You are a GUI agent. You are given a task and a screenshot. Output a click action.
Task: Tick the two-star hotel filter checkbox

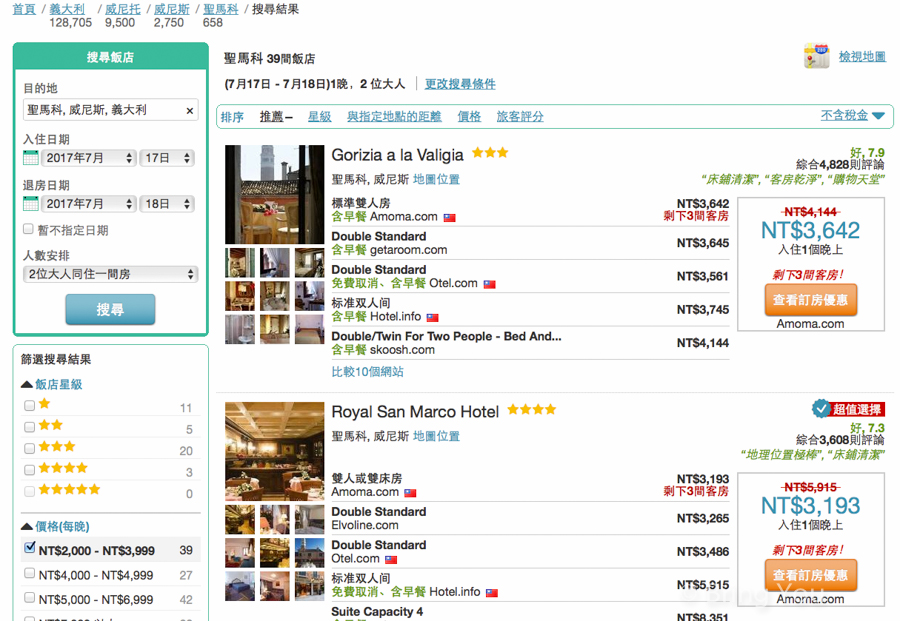[29, 427]
